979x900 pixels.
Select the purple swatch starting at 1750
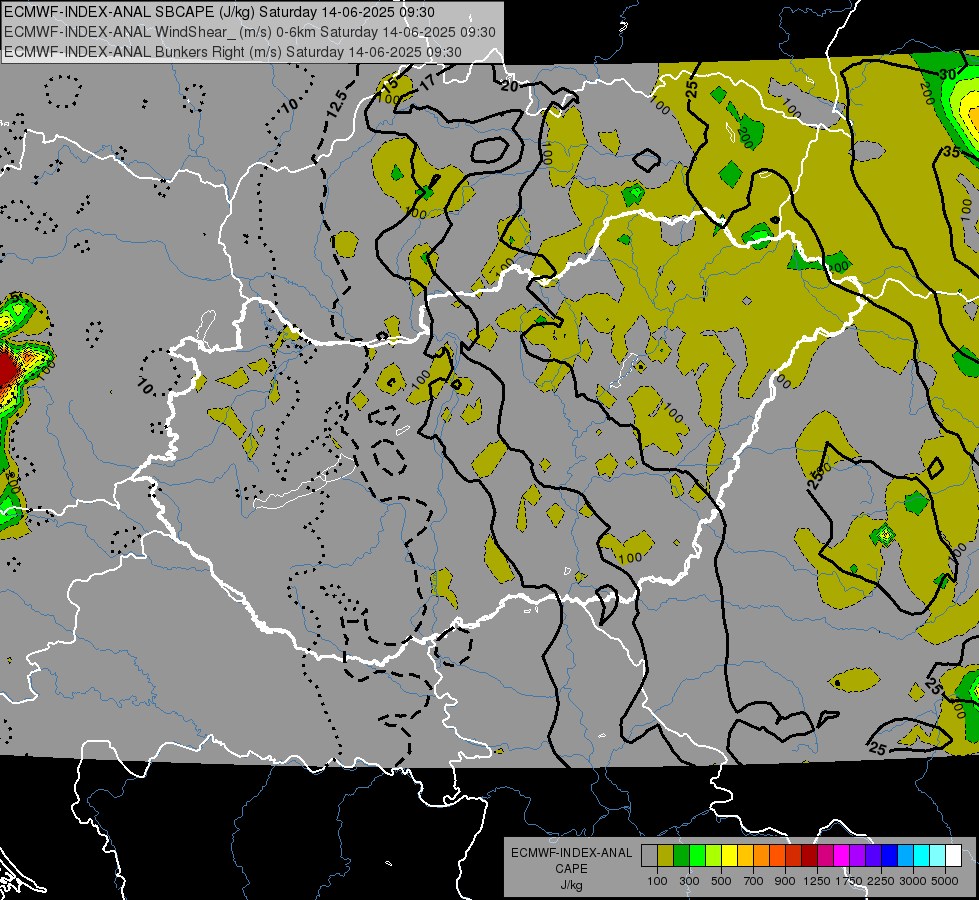pos(857,856)
